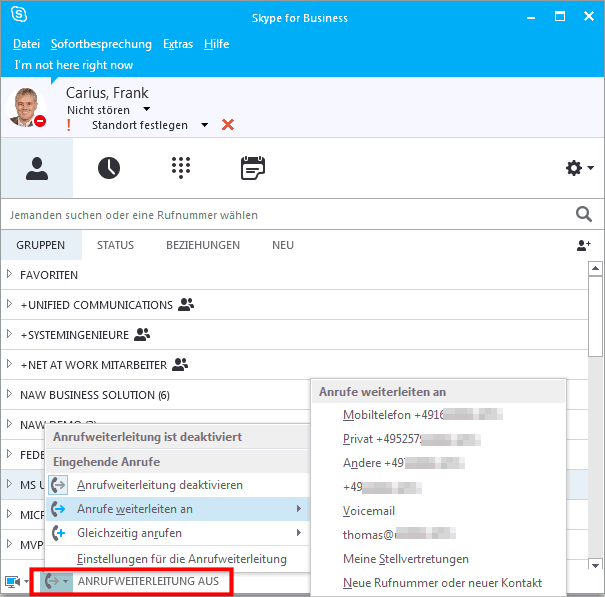This screenshot has width=605, height=597.
Task: Forward calls to Andere number
Action: click(x=438, y=463)
